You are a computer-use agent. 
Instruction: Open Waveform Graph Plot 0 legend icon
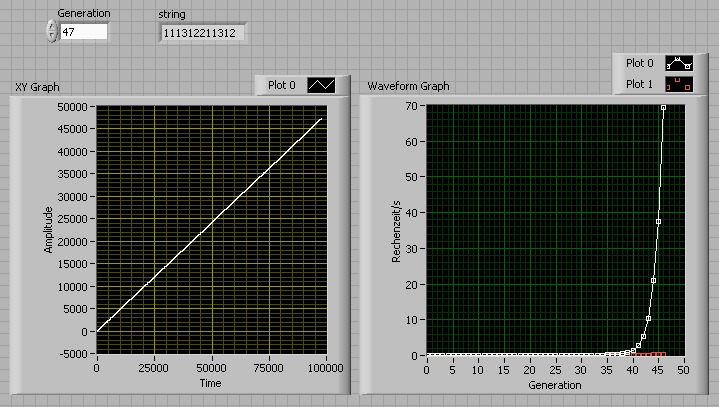679,63
